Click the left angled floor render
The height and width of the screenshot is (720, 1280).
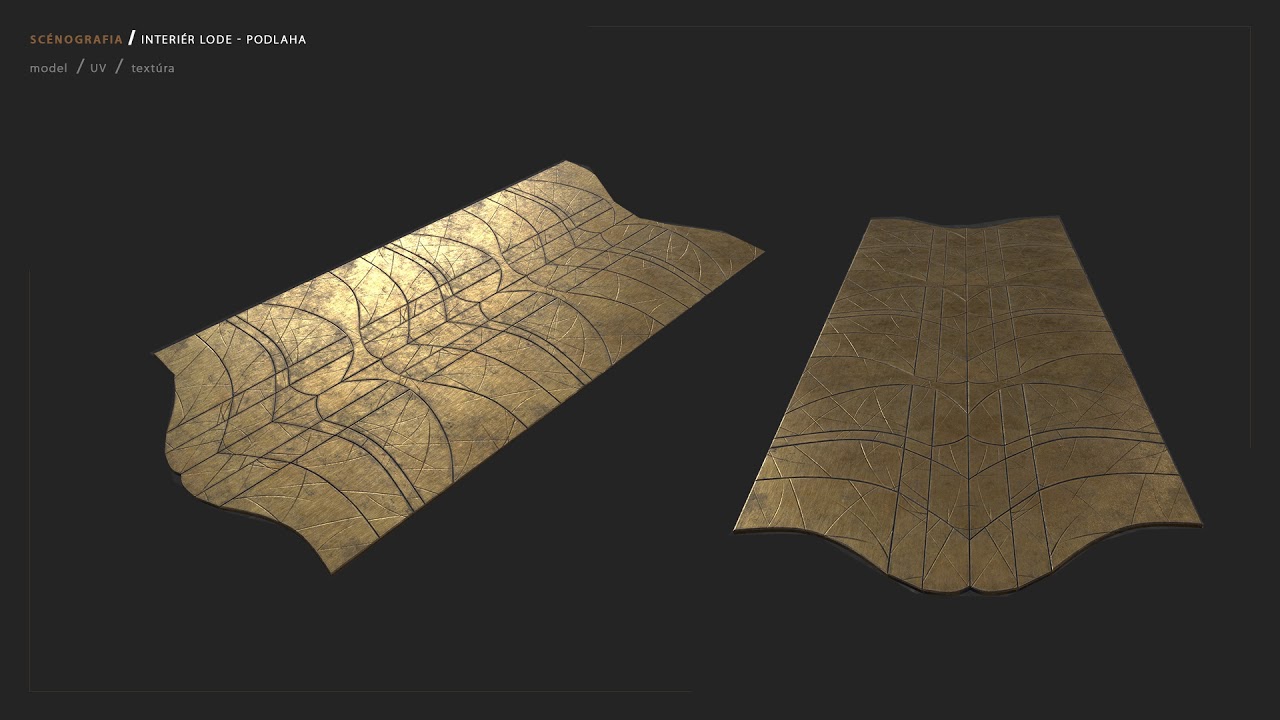coord(458,367)
